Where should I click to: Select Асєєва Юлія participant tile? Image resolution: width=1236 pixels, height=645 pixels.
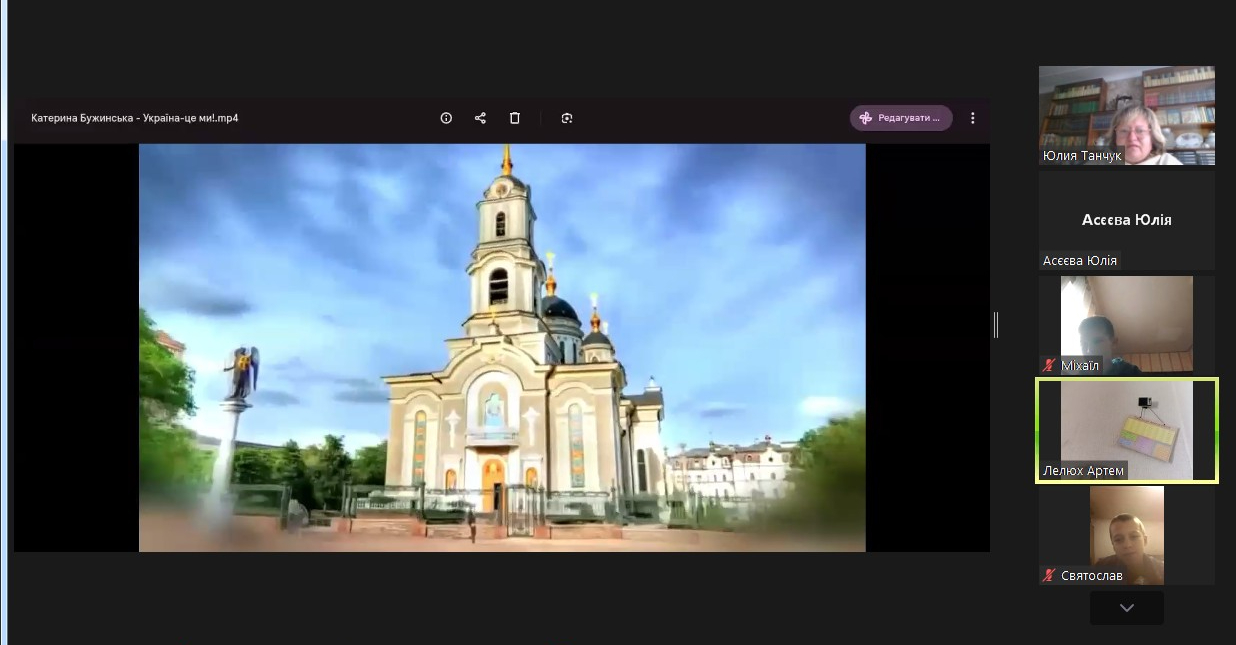click(1126, 220)
